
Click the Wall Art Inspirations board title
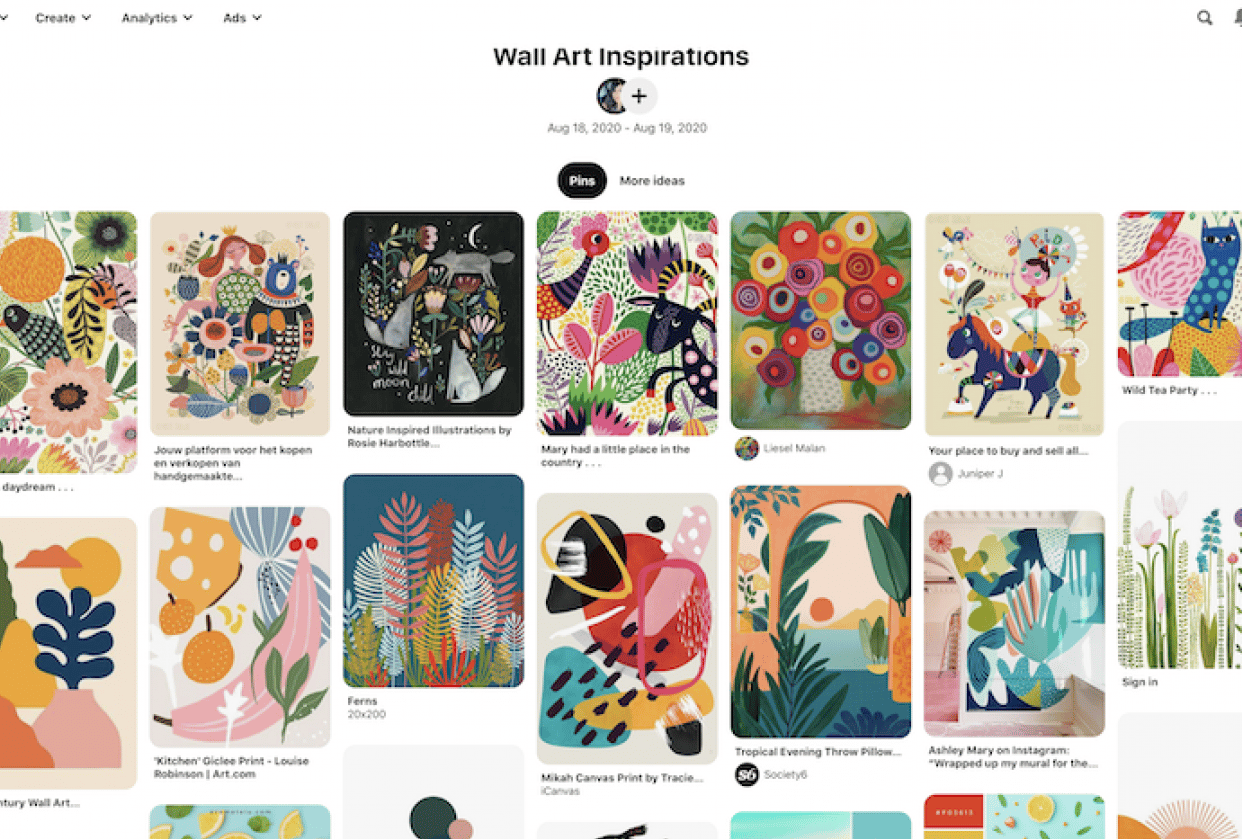(621, 56)
